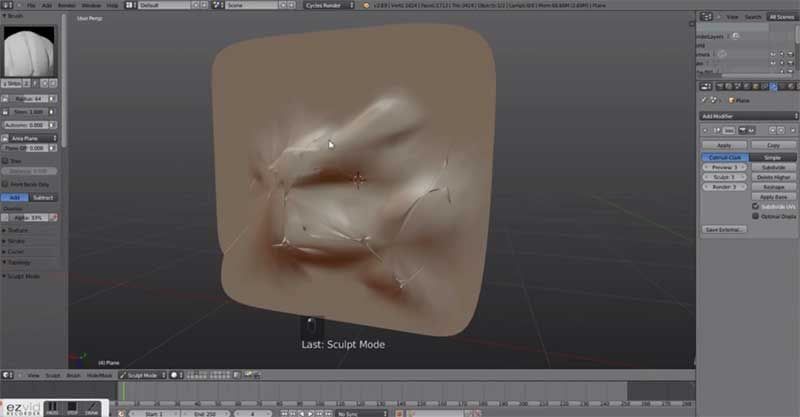Expand the Curve panel

pos(14,252)
